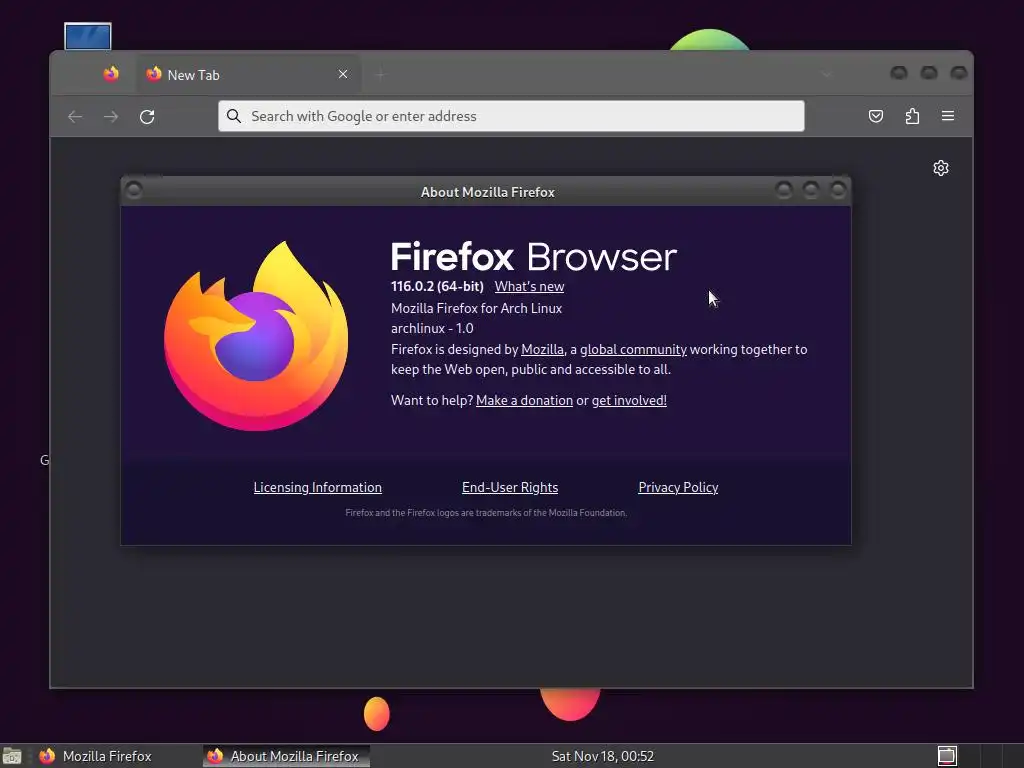Click the Firefox View icon in tab bar

coord(111,74)
